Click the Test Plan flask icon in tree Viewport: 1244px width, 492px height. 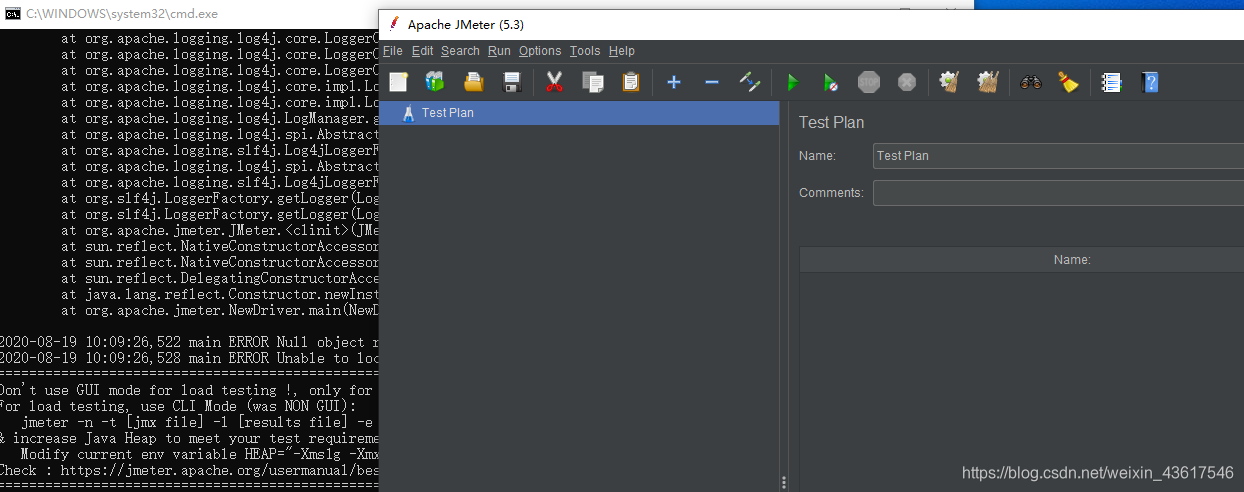point(408,113)
